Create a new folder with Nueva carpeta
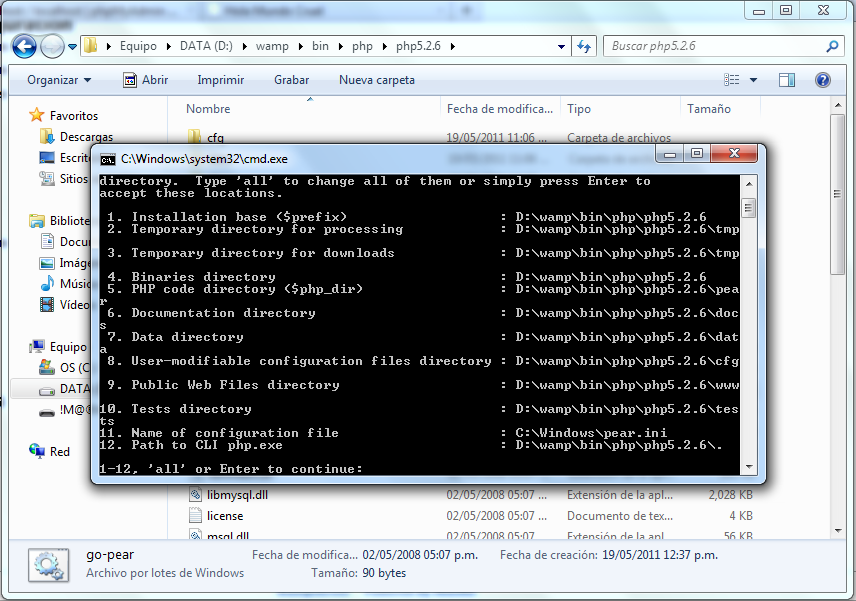This screenshot has width=856, height=601. 376,80
